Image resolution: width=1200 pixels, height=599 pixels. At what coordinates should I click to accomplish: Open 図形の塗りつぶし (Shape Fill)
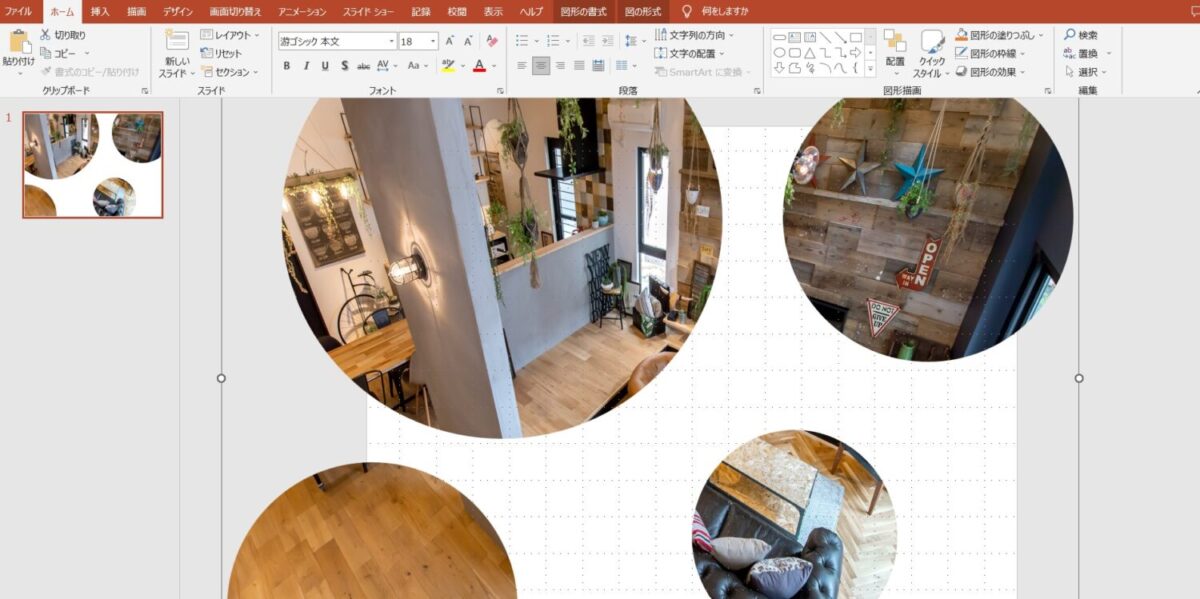999,35
